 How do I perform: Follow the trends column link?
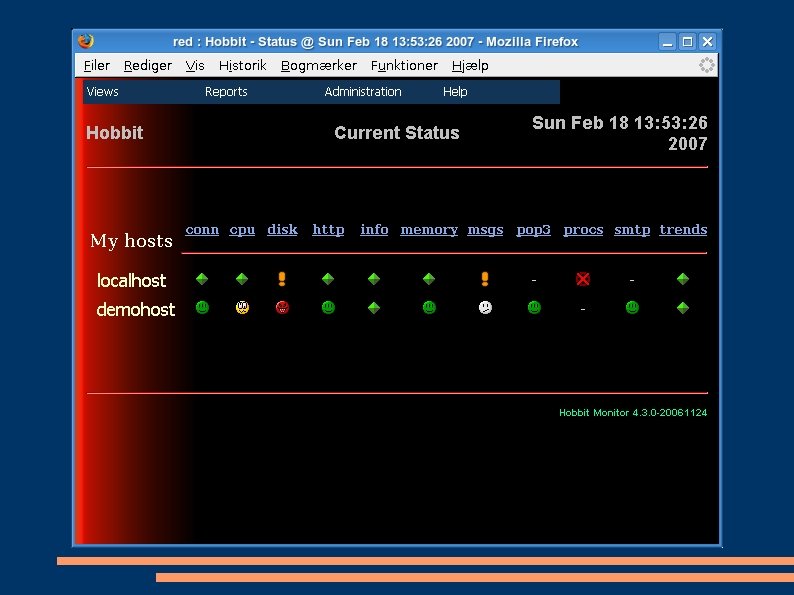(683, 229)
